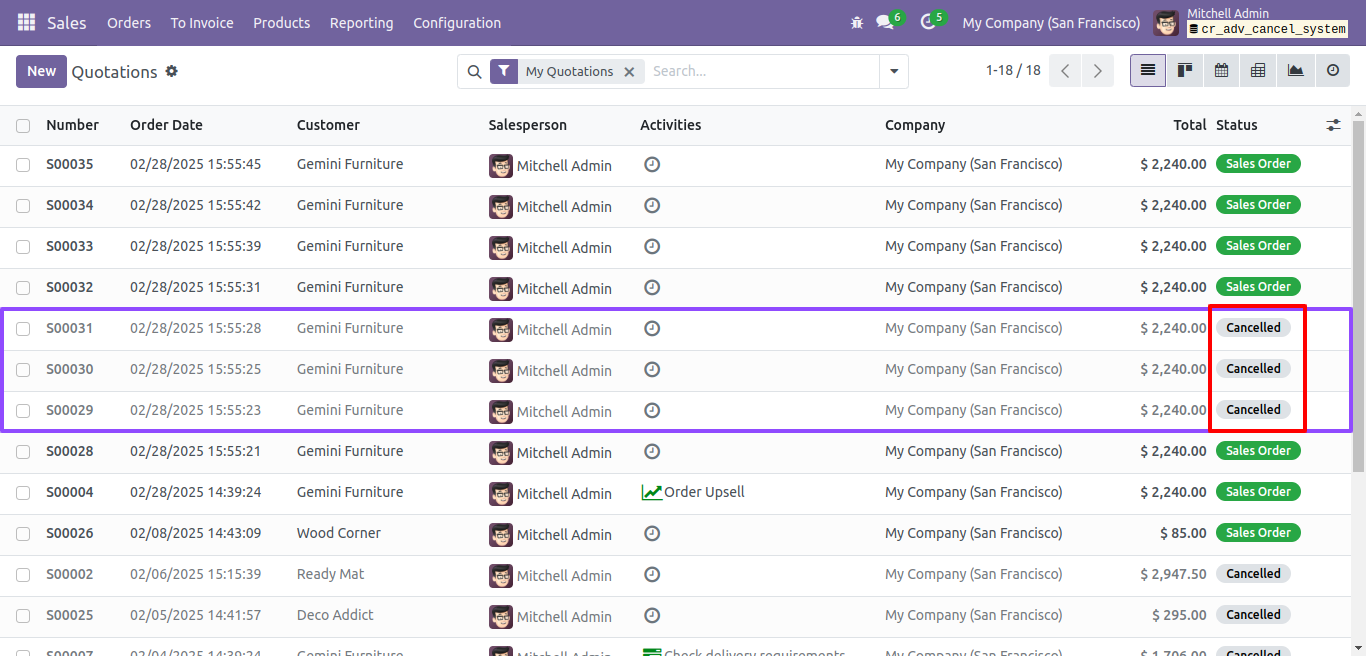The height and width of the screenshot is (656, 1366).
Task: Switch to Kanban view
Action: coord(1185,71)
